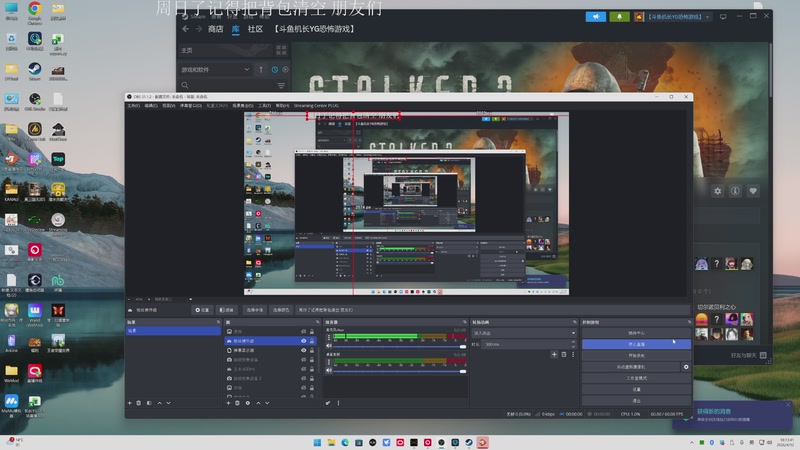Open Steam advanced filter icon beside search

tap(281, 85)
